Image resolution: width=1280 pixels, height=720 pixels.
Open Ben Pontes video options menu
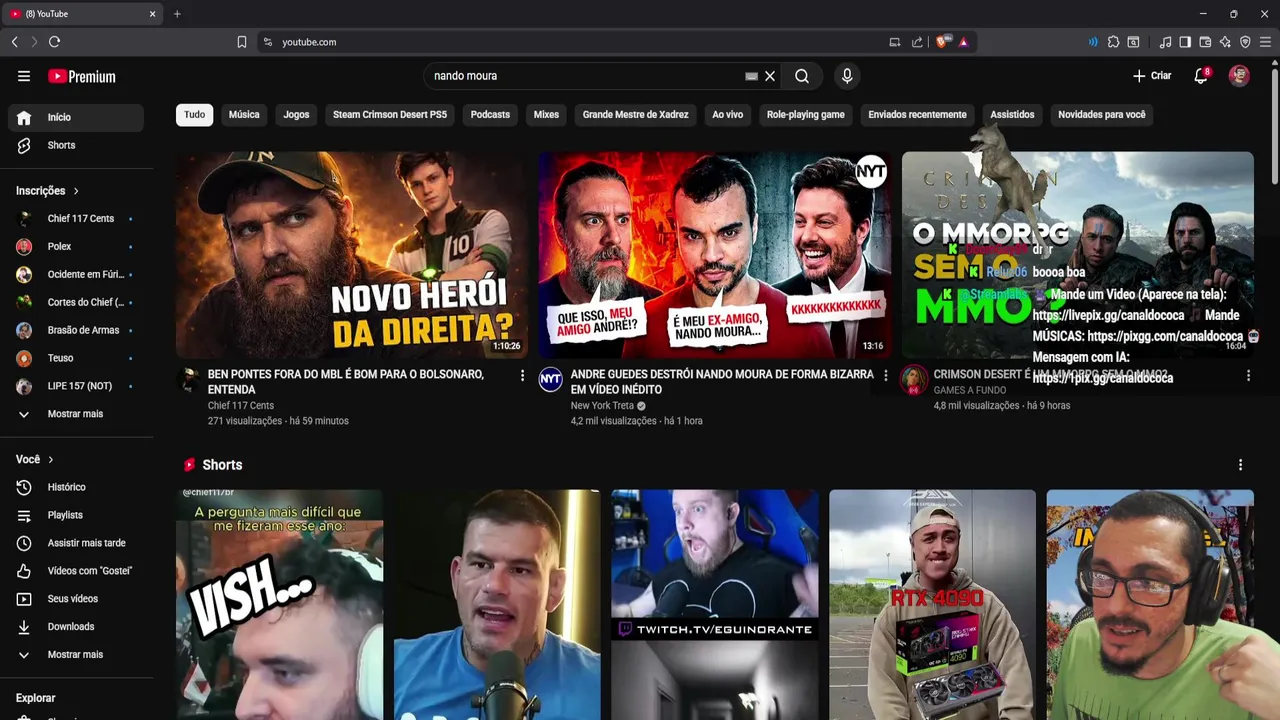coord(522,376)
